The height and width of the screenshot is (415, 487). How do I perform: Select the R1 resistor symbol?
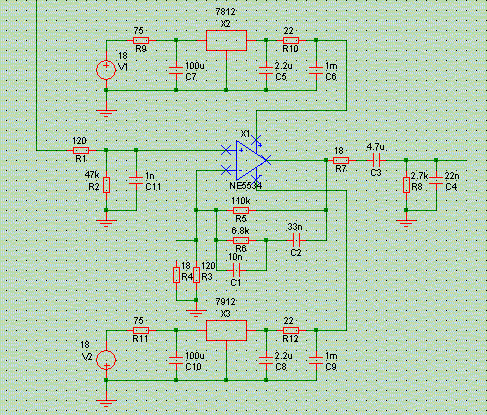[x=81, y=150]
